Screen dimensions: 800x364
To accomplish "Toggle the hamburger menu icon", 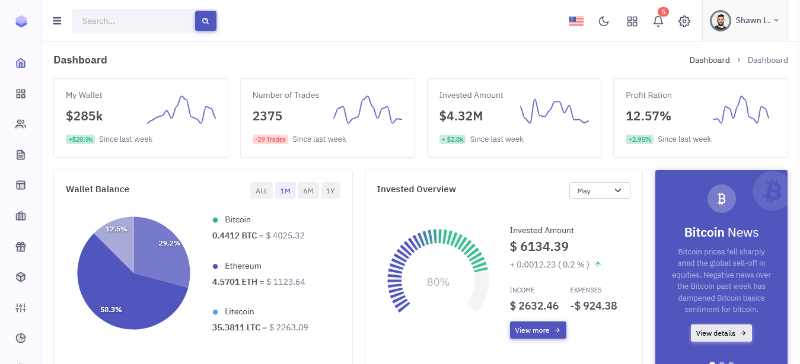I will 57,21.
